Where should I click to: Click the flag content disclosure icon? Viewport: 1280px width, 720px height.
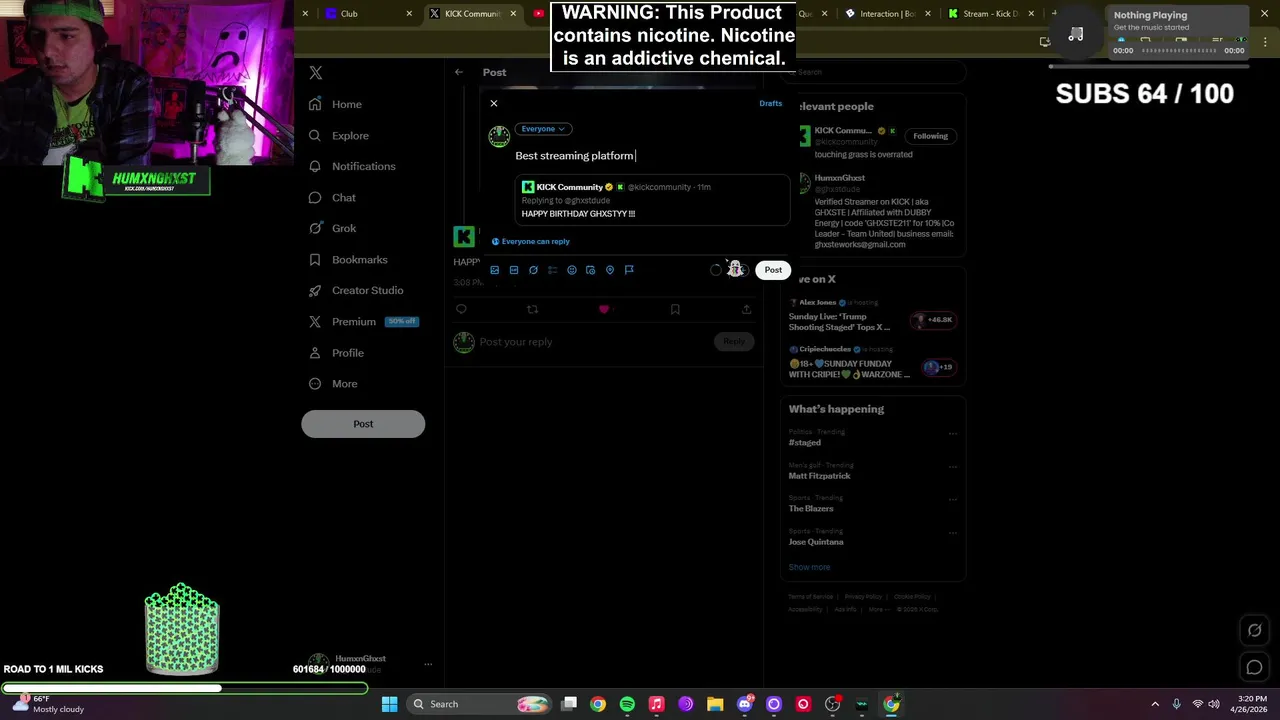coord(629,270)
